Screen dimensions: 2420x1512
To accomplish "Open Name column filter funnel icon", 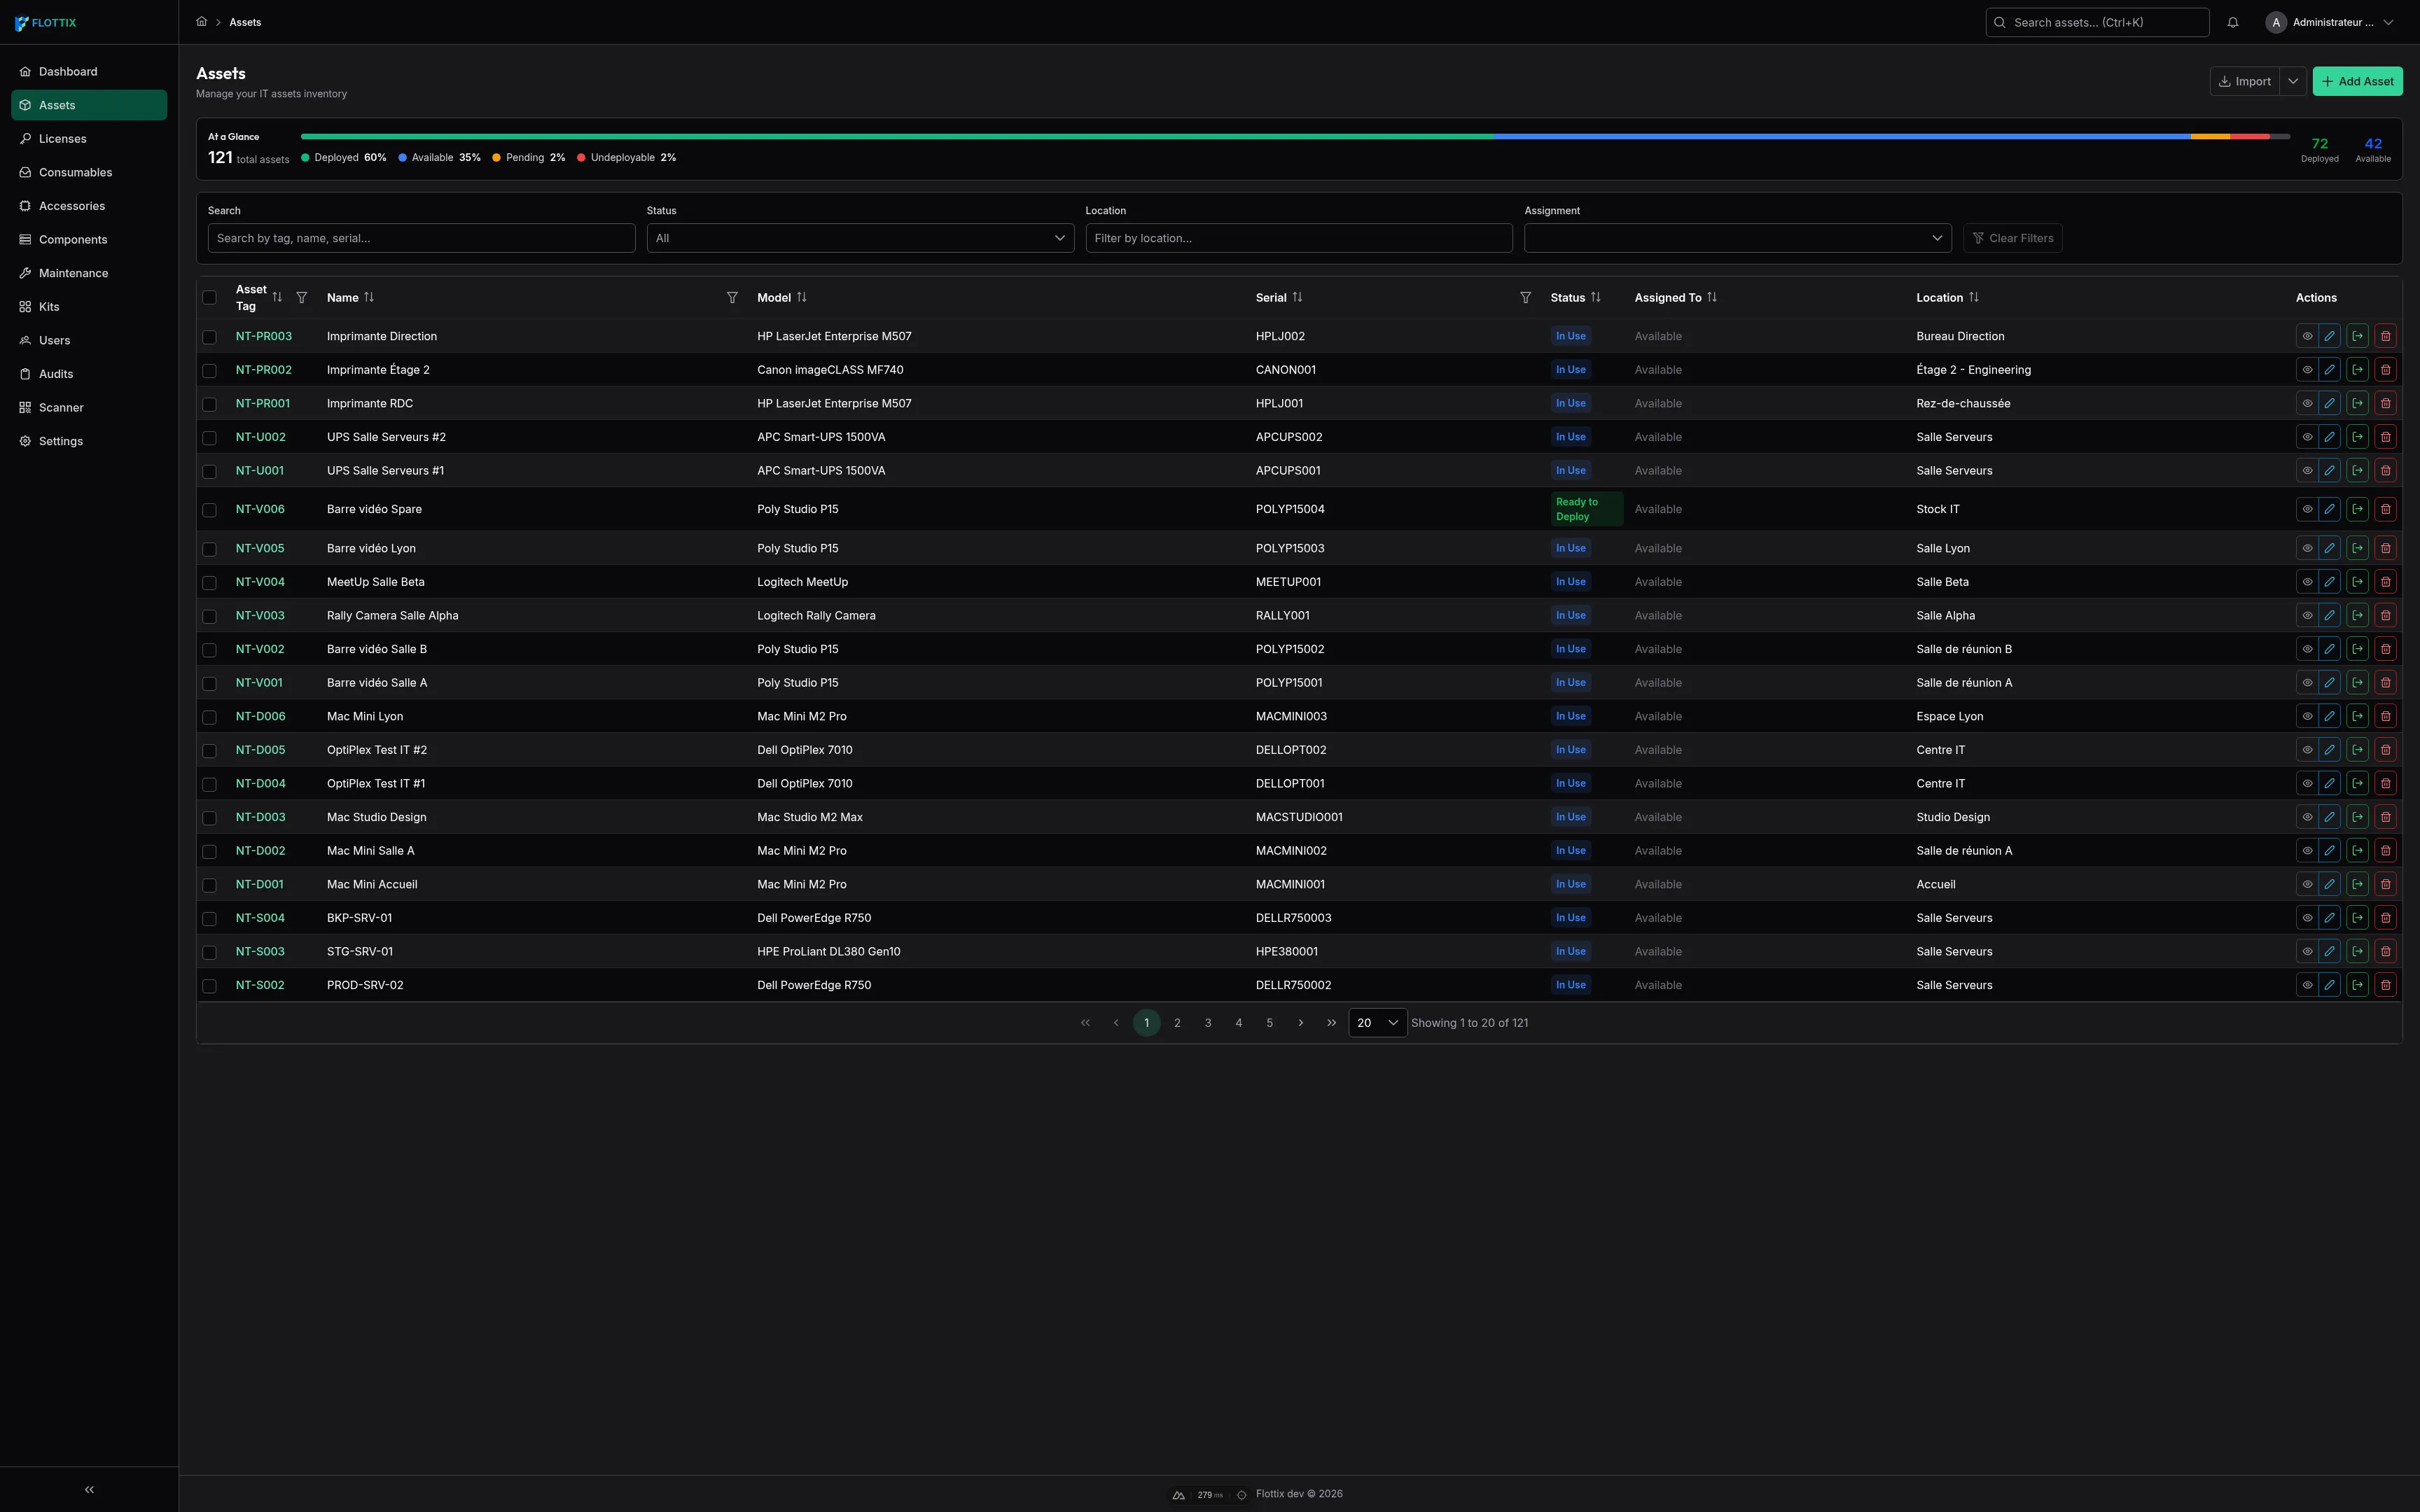I will click(x=732, y=298).
